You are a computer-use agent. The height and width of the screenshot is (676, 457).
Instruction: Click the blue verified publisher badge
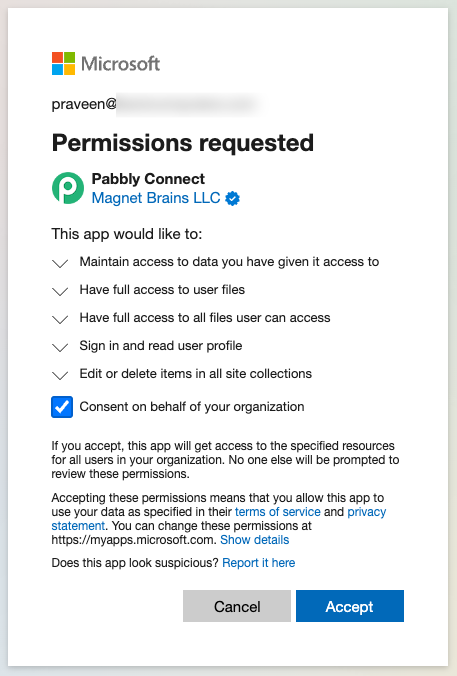pos(233,199)
